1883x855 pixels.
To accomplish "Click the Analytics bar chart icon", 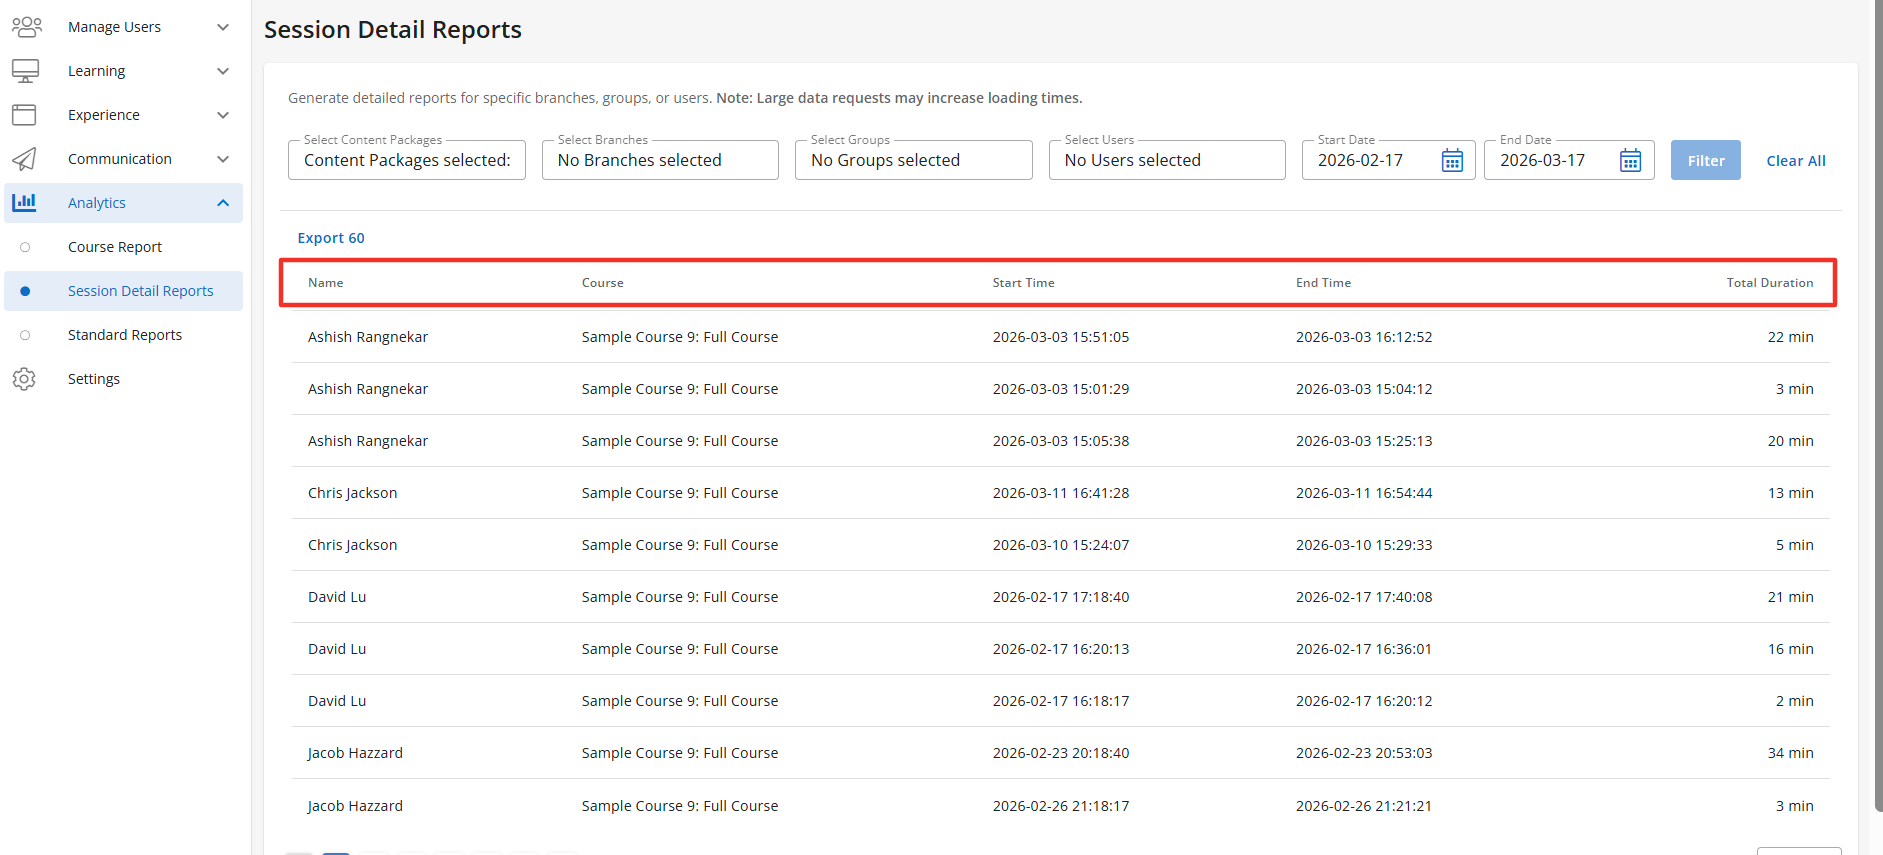I will pos(25,203).
